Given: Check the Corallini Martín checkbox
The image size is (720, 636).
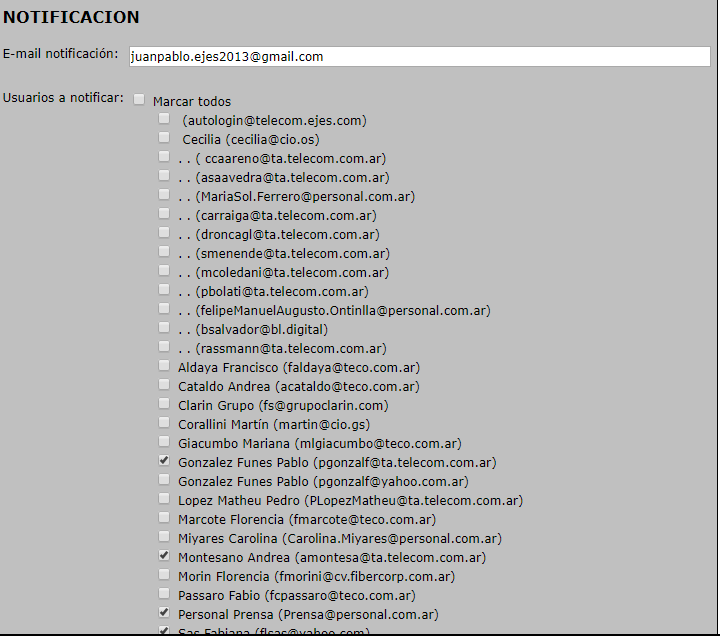Looking at the screenshot, I should click(164, 424).
